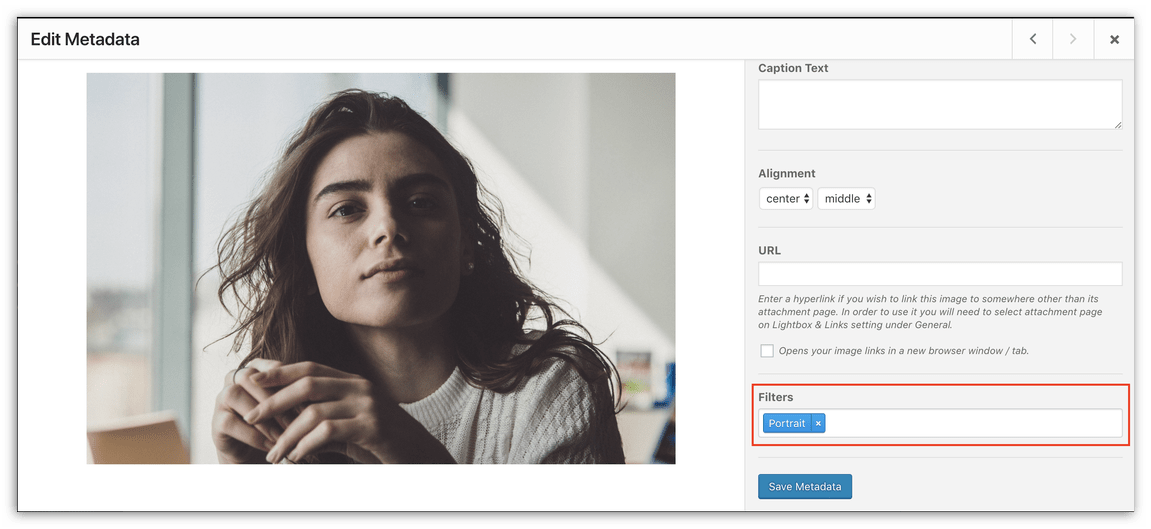Click into the URL input field

[940, 274]
